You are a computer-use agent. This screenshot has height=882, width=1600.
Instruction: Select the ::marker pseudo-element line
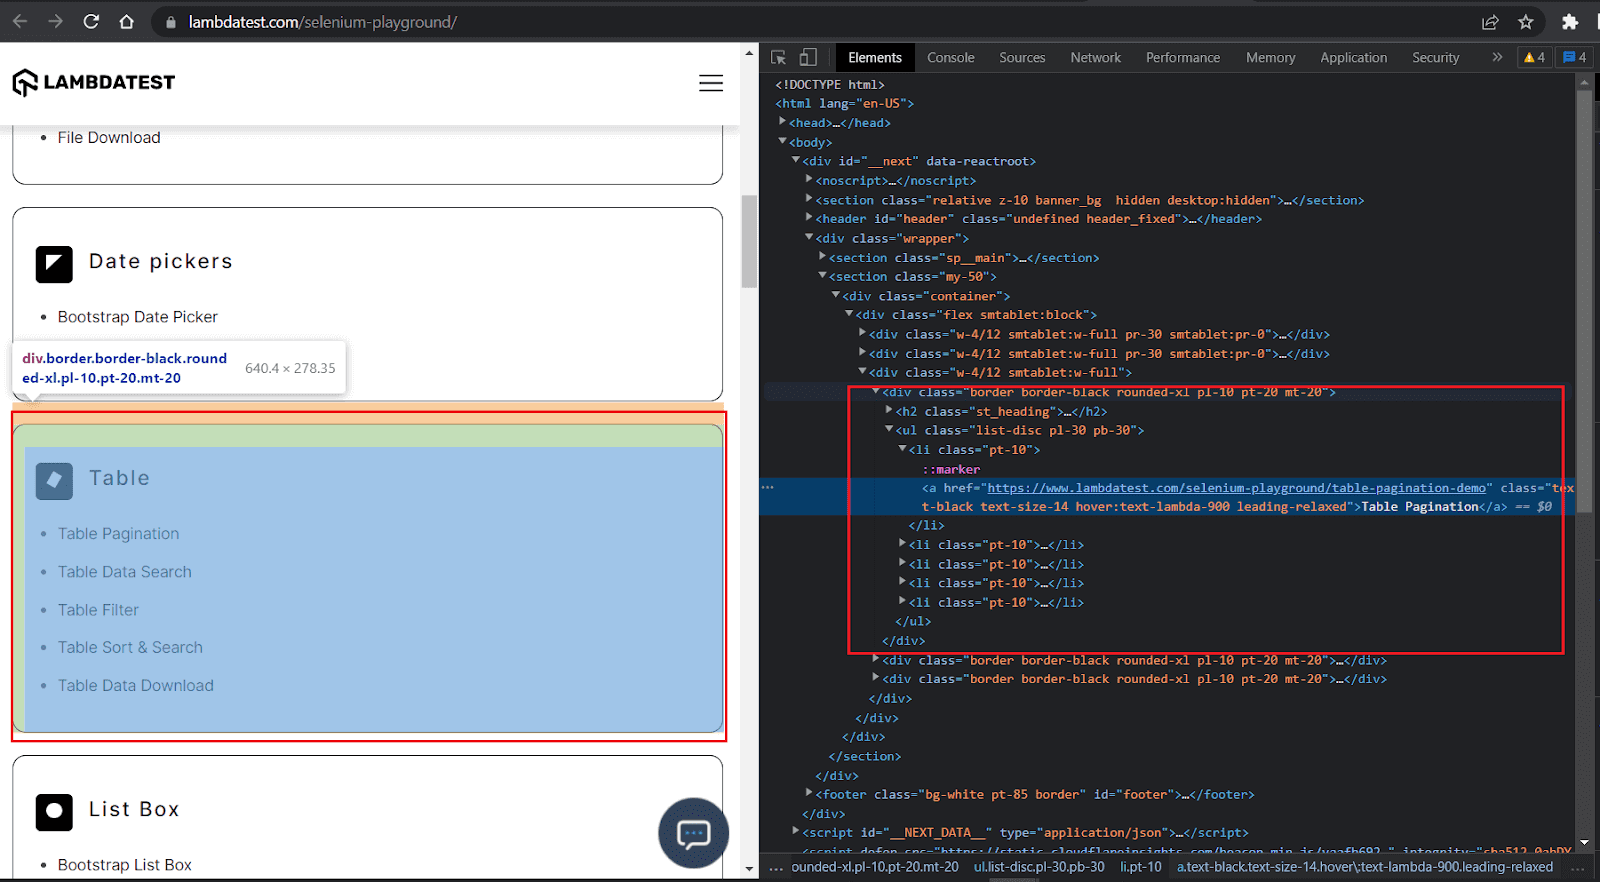click(950, 469)
